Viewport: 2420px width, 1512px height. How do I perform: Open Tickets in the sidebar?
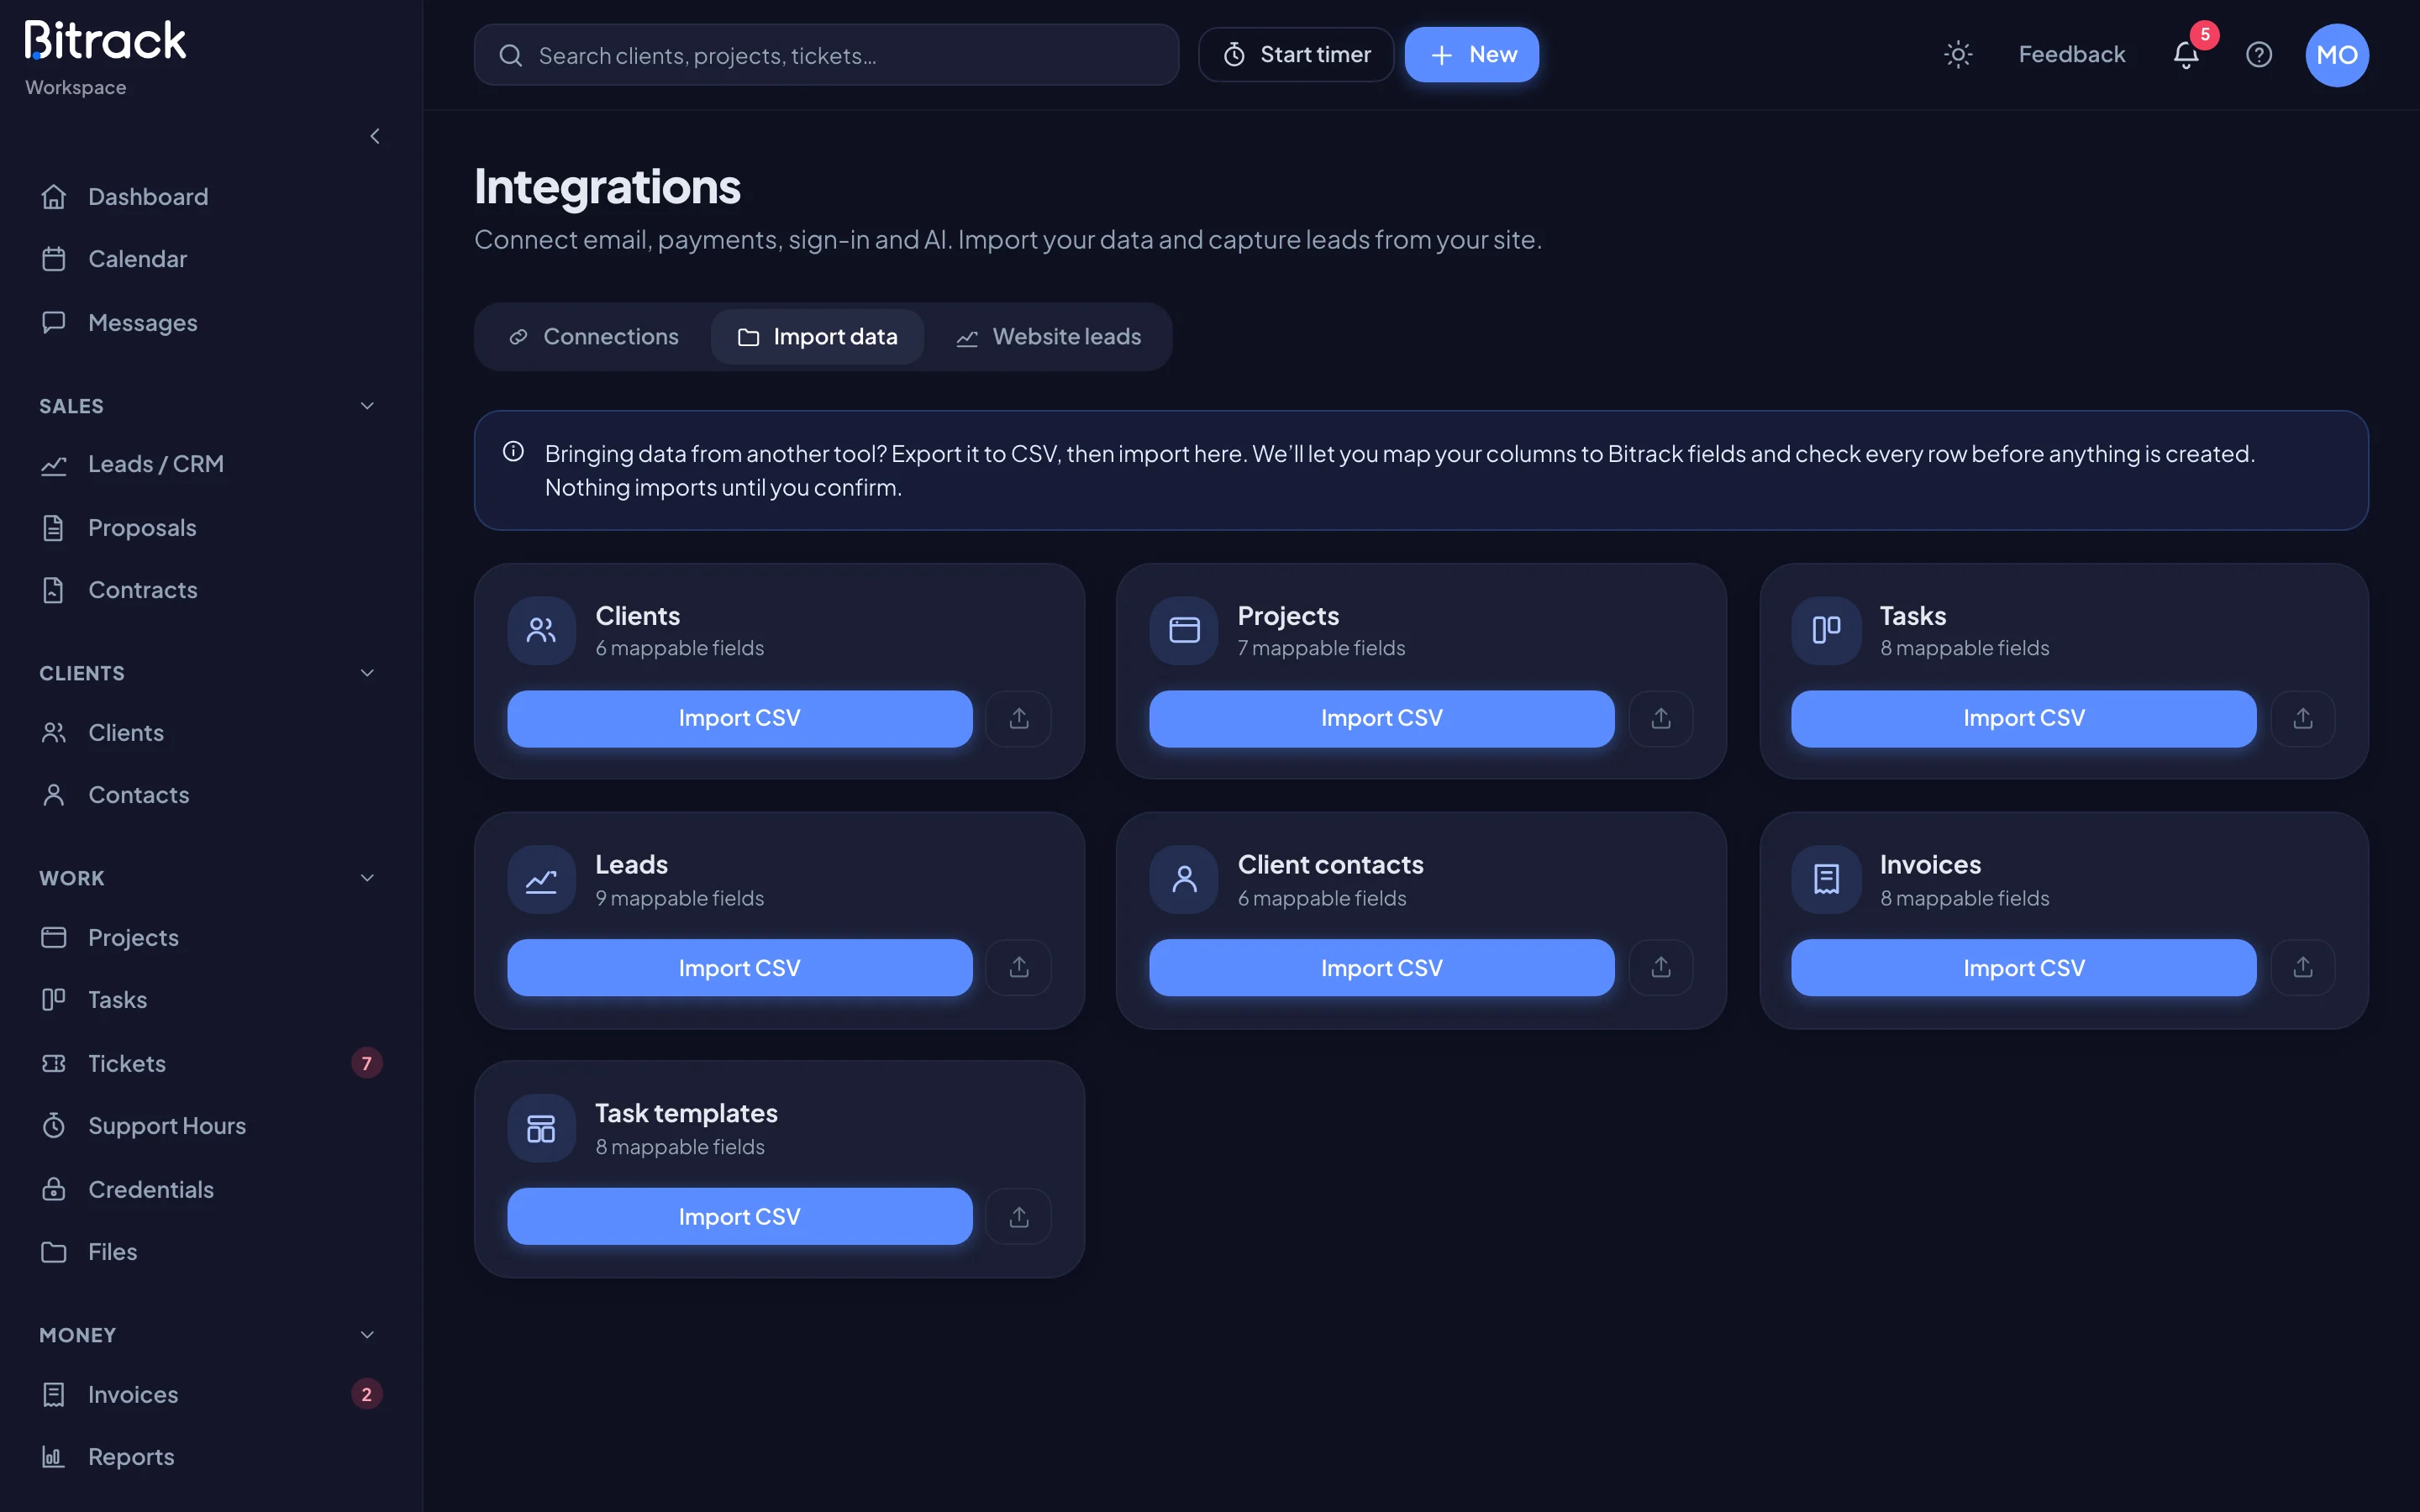210,1063
